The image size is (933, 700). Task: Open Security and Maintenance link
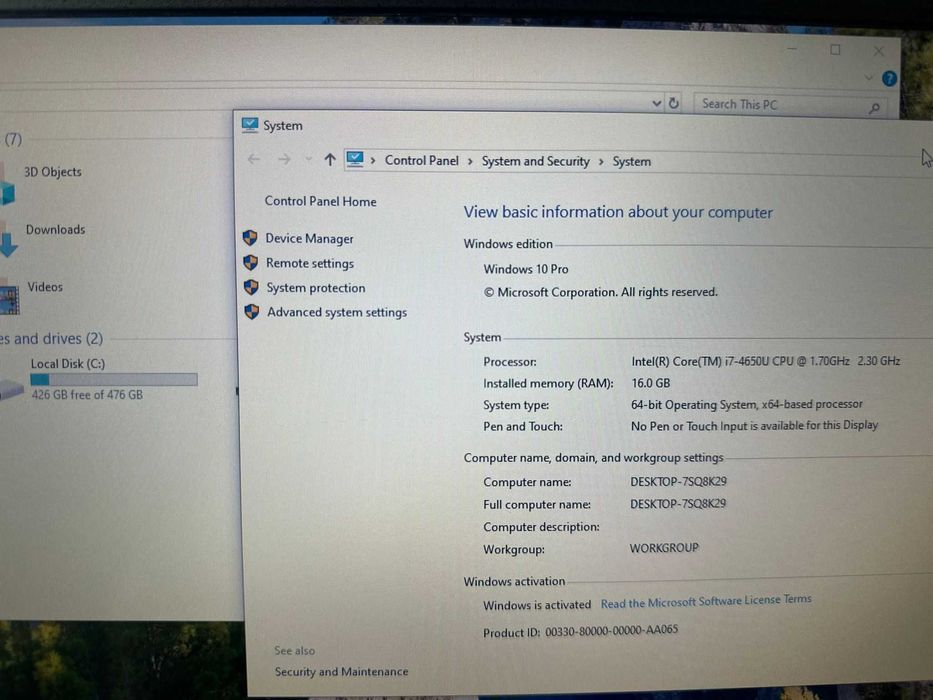click(341, 671)
